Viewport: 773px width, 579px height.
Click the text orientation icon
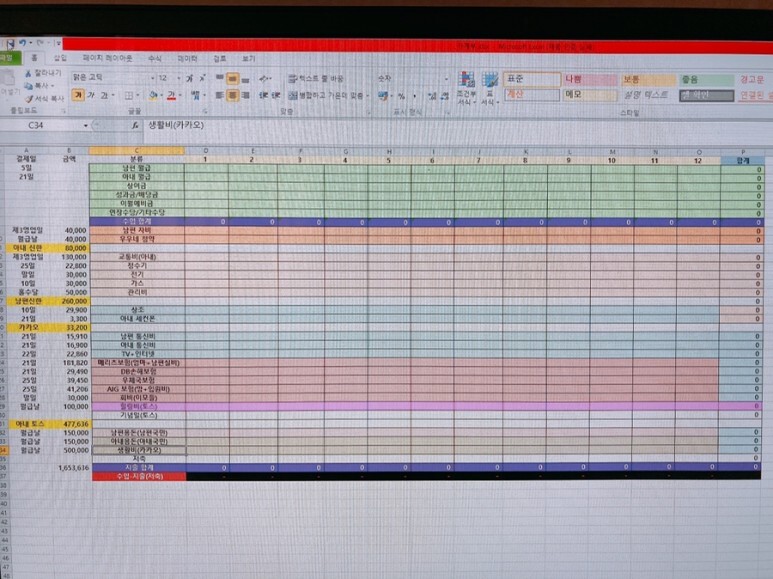(265, 78)
